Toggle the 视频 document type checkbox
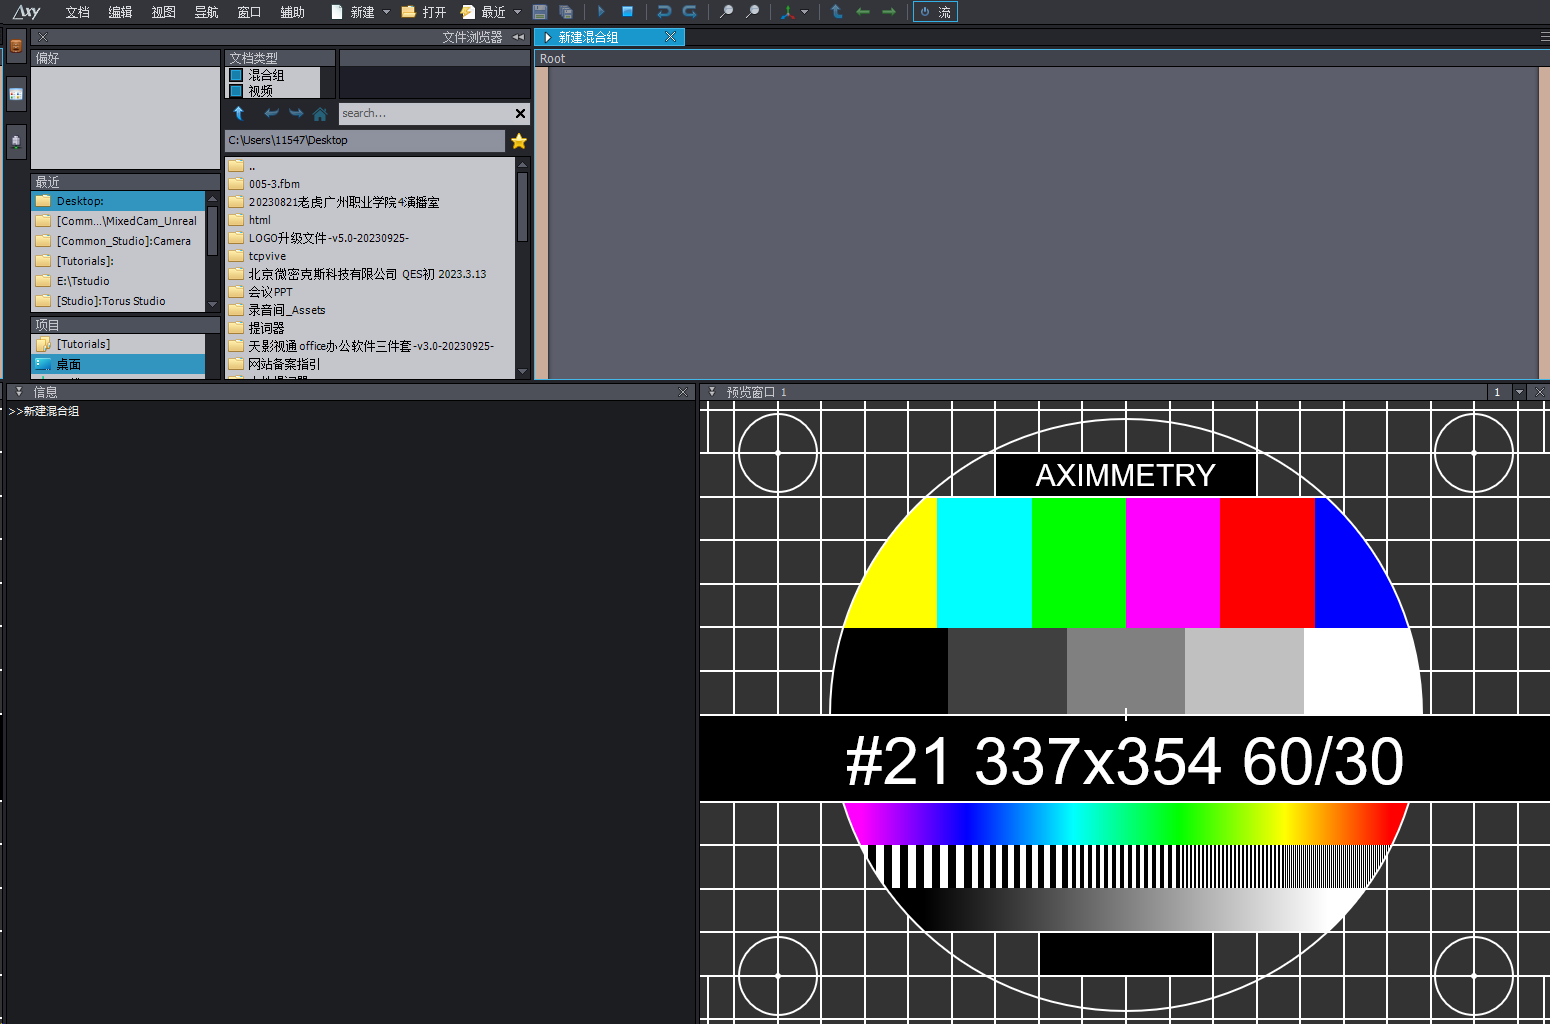Viewport: 1550px width, 1024px height. coord(236,91)
